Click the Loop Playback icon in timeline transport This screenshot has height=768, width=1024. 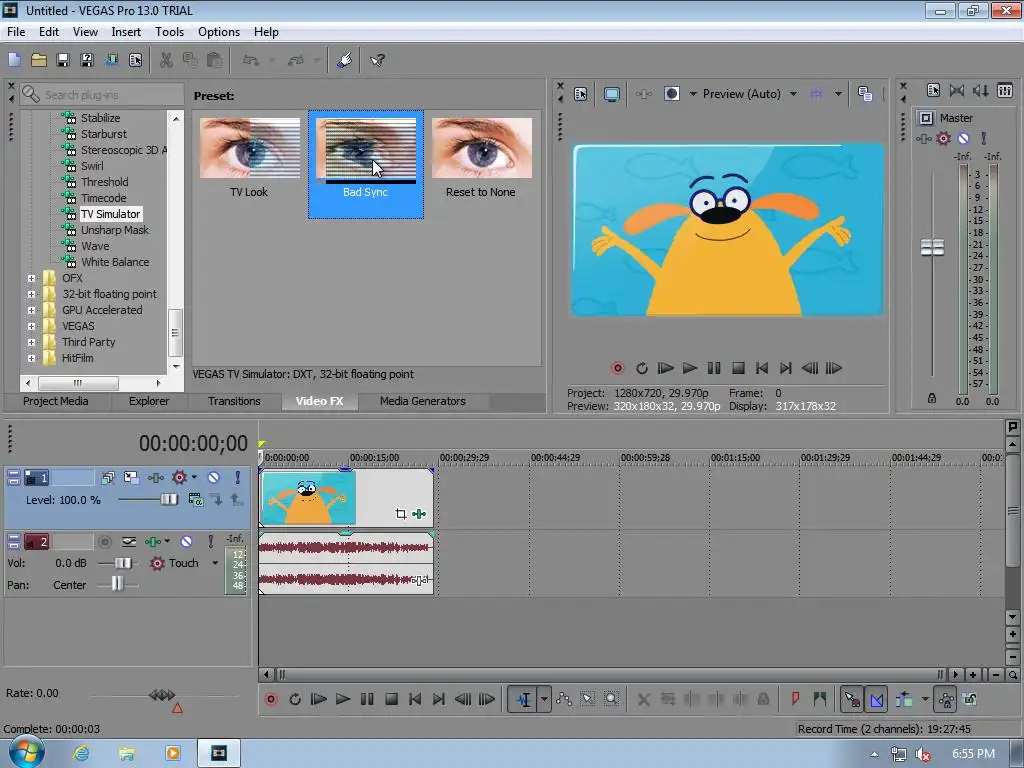point(295,699)
